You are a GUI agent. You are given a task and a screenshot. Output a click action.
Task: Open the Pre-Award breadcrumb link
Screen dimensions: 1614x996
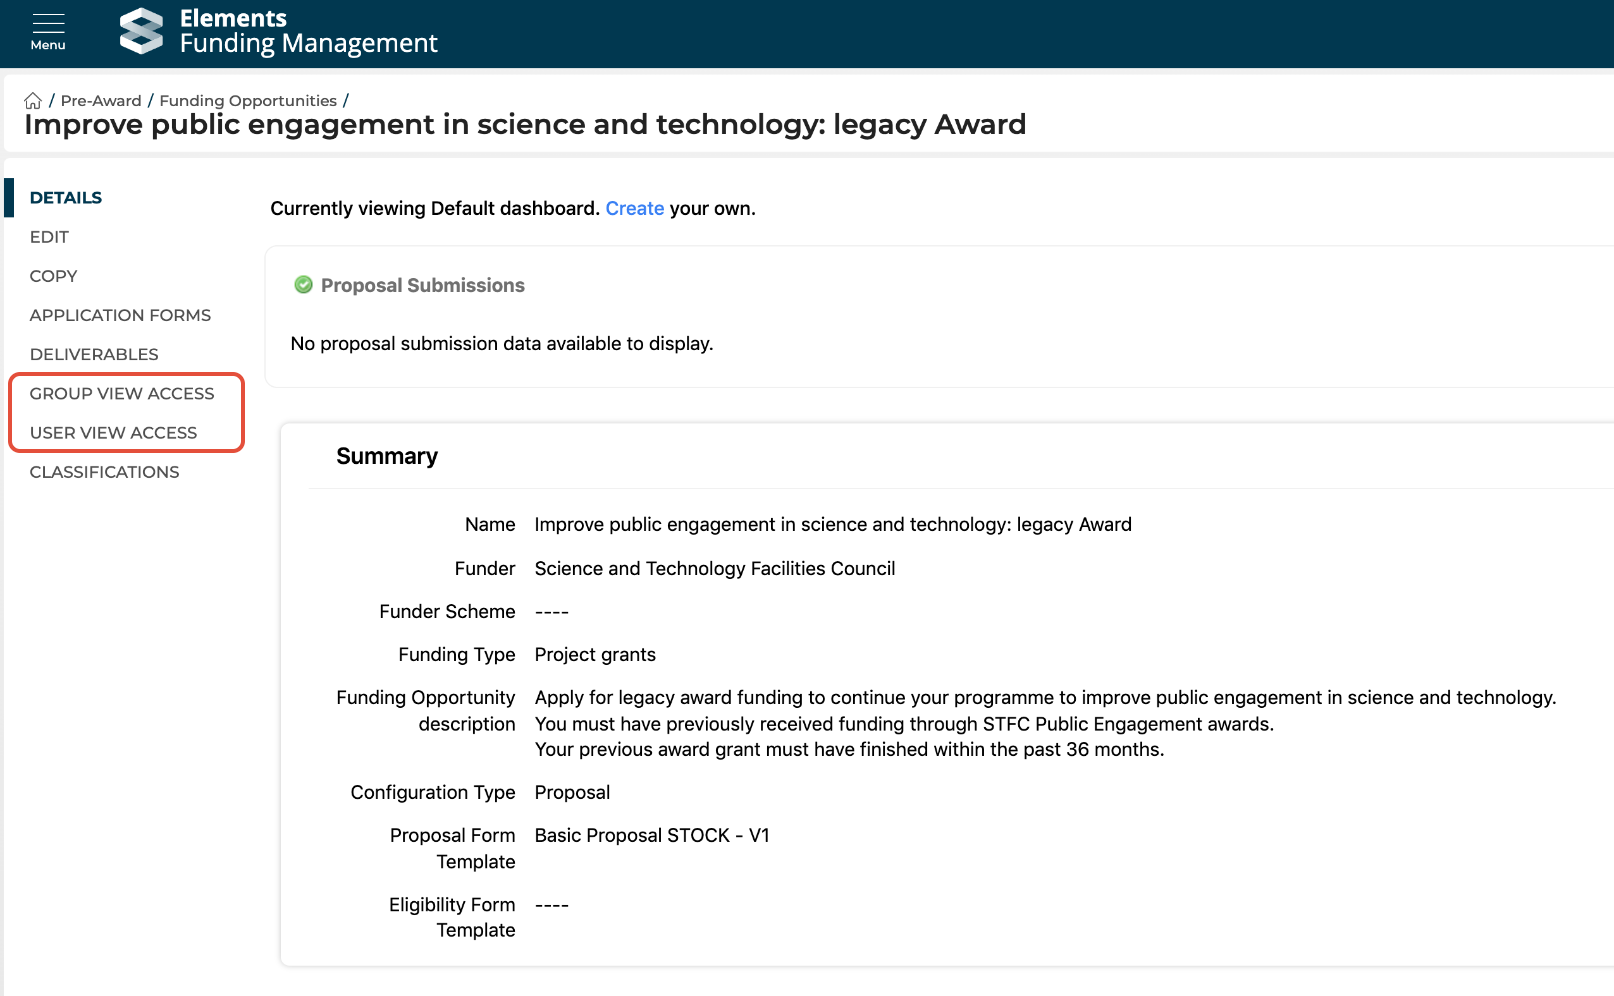[x=101, y=101]
